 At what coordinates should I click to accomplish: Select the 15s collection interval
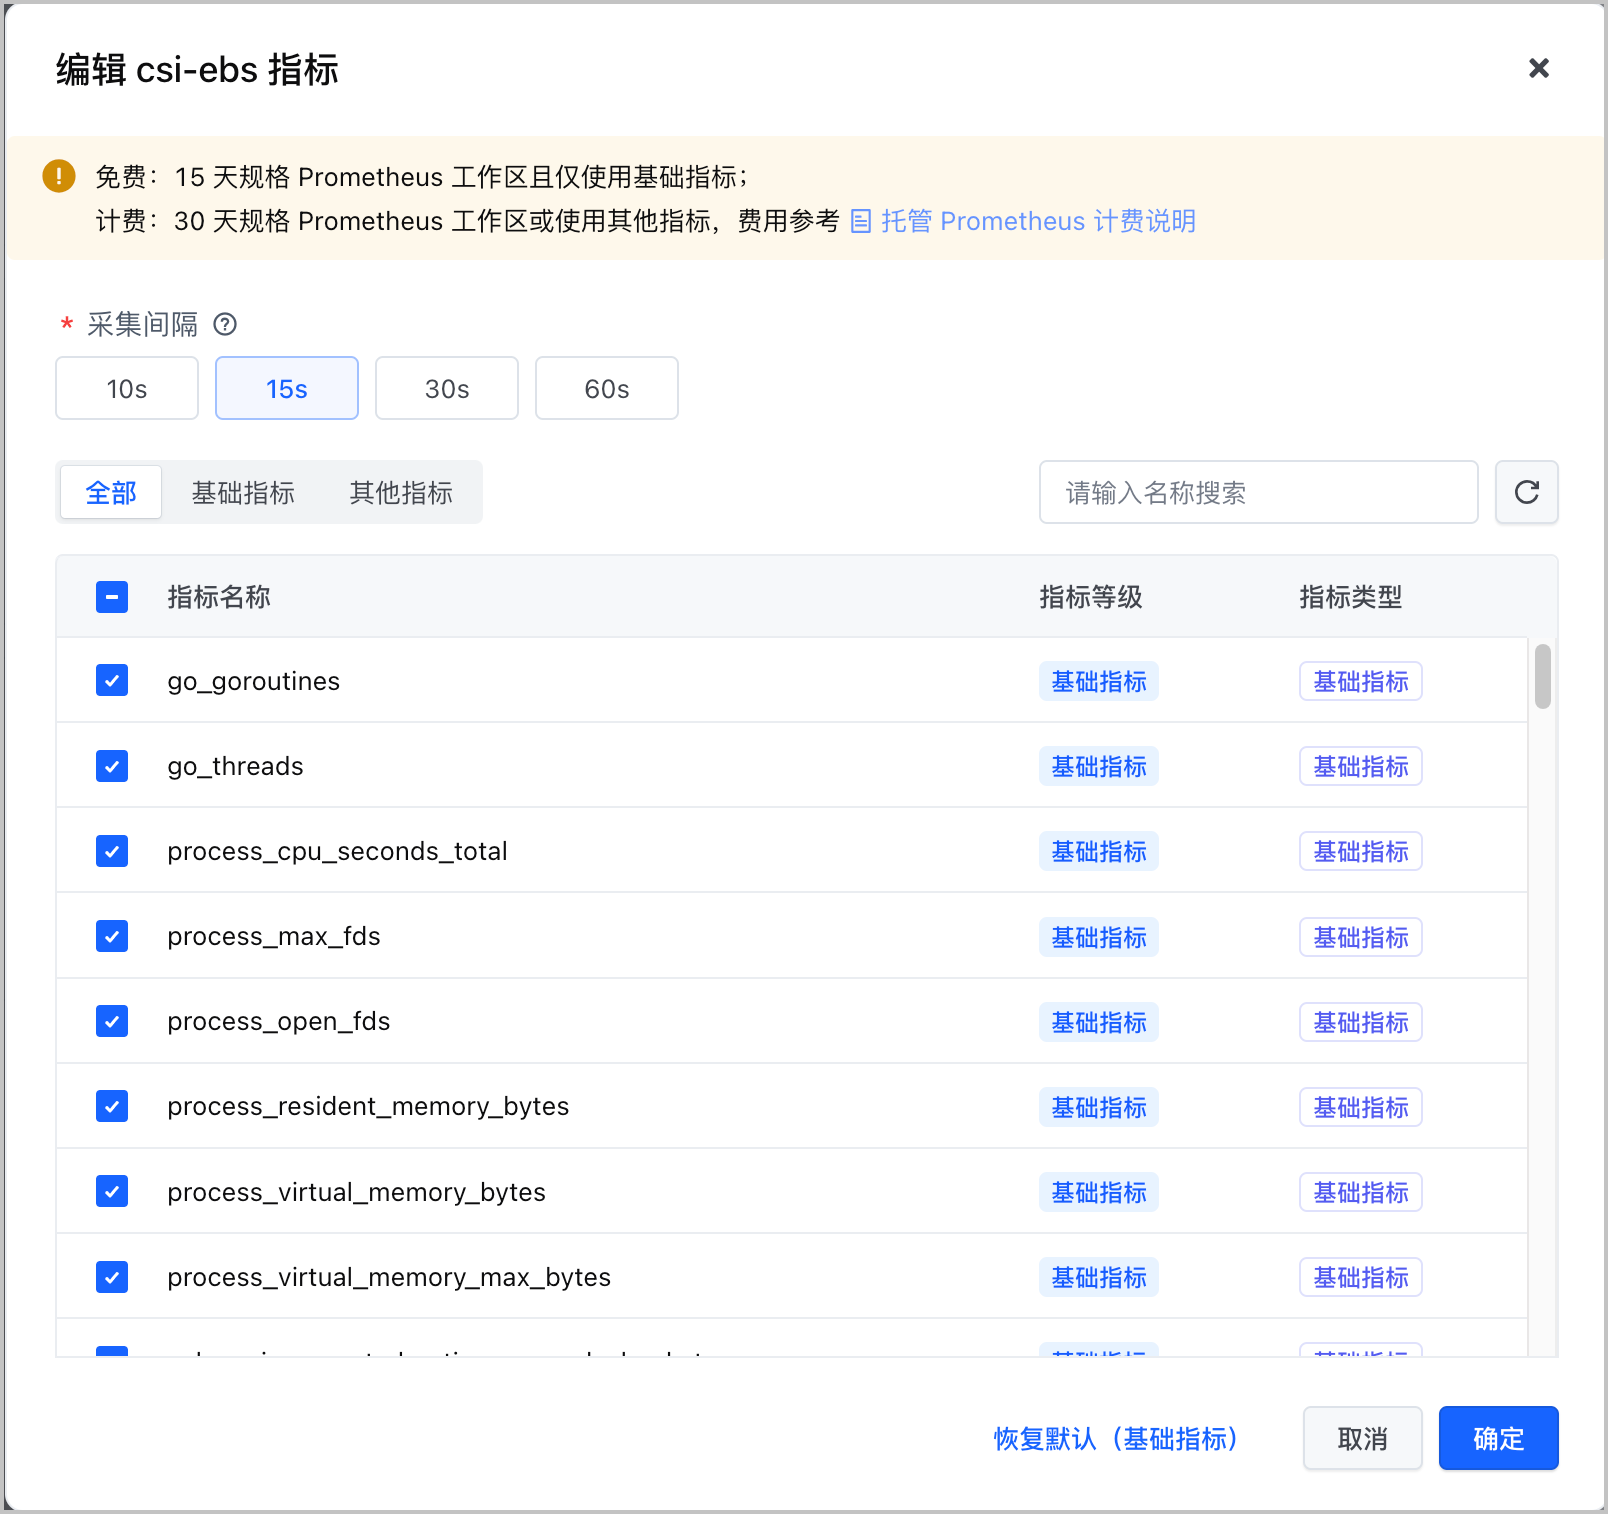pos(287,388)
